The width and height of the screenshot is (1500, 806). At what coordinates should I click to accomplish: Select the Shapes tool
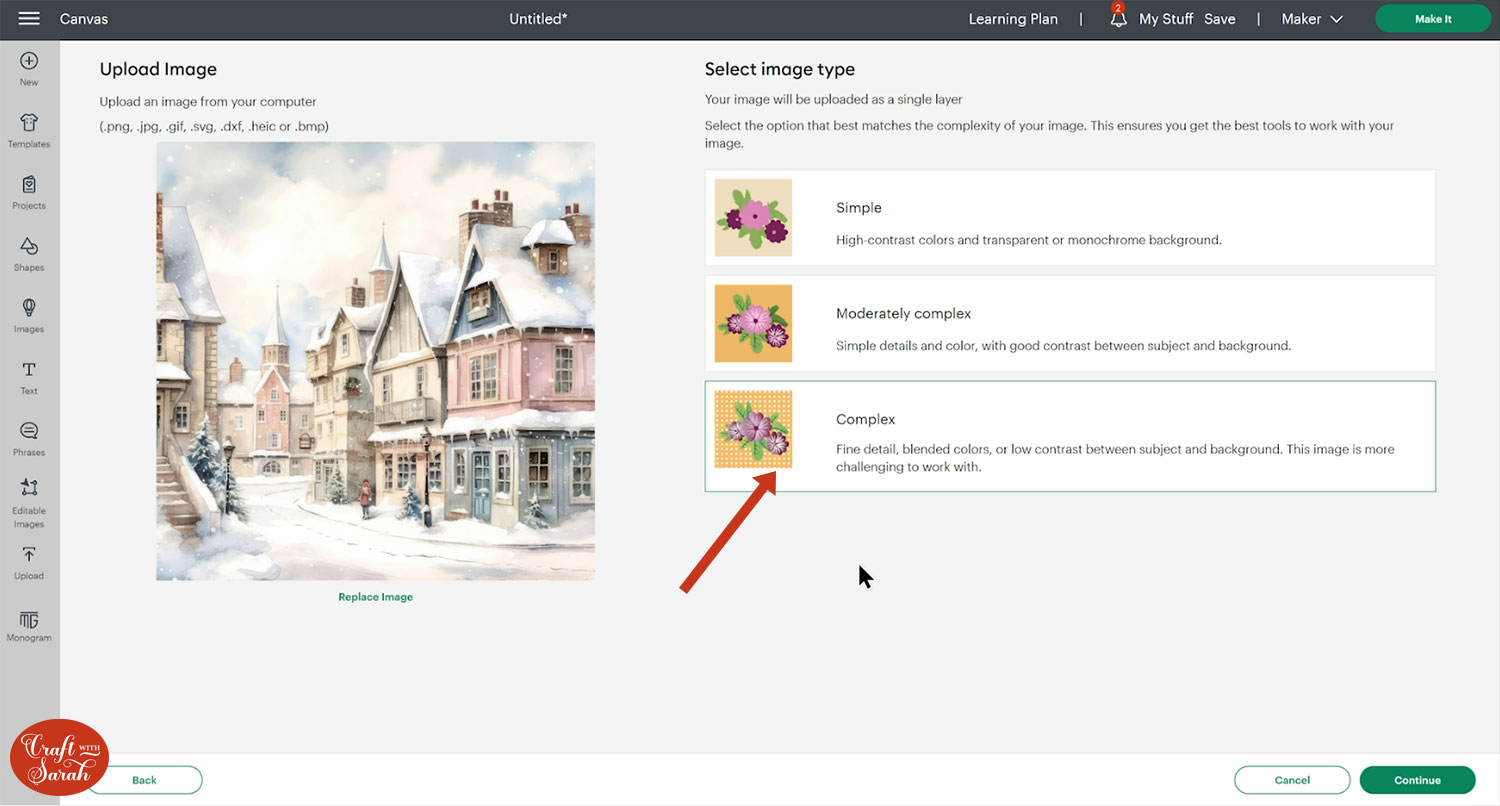tap(29, 248)
